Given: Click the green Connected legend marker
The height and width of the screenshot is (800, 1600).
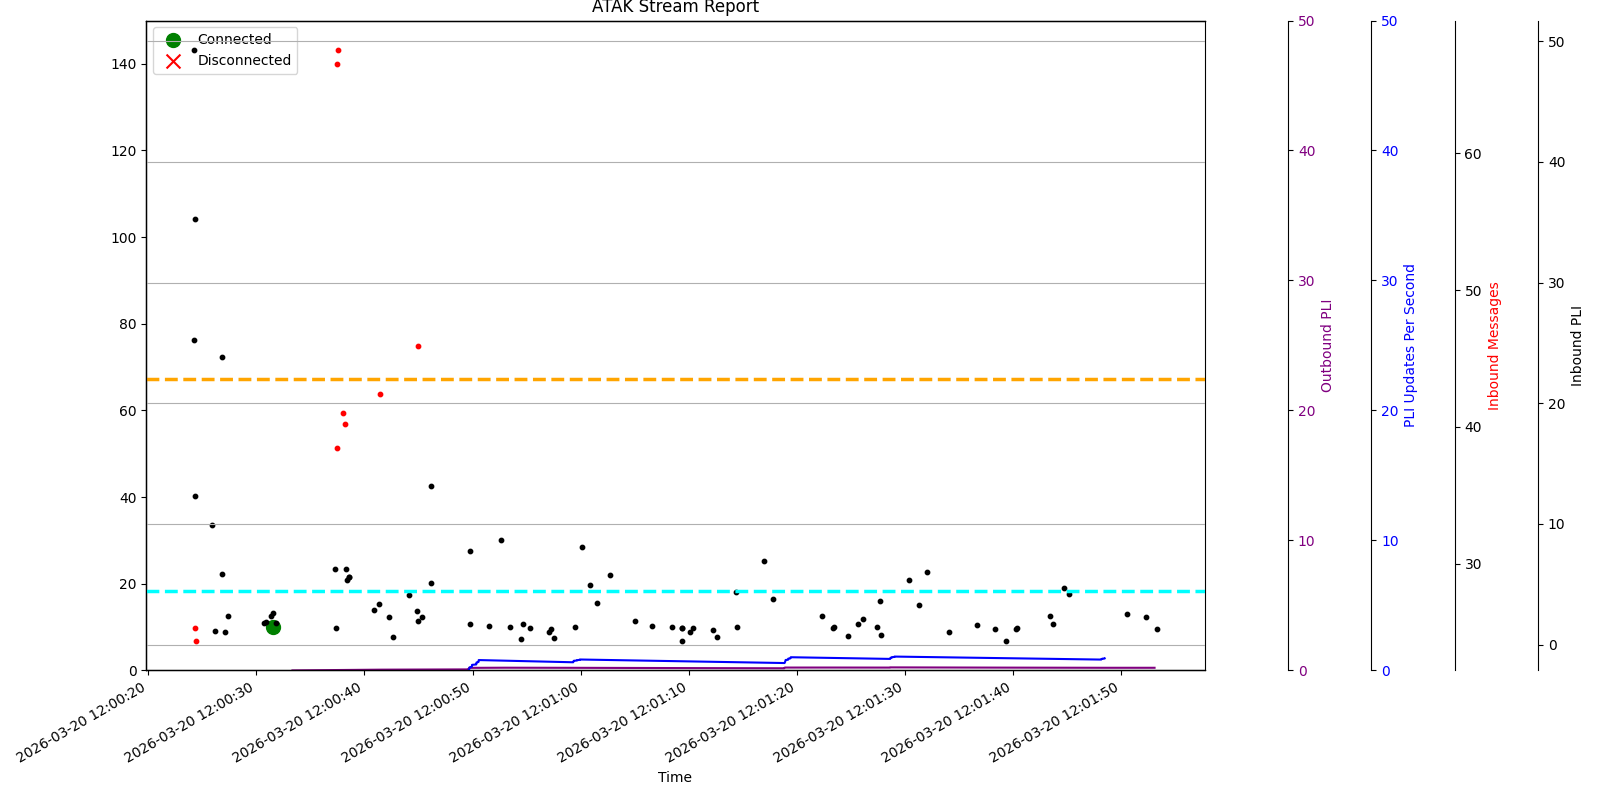Looking at the screenshot, I should [173, 40].
